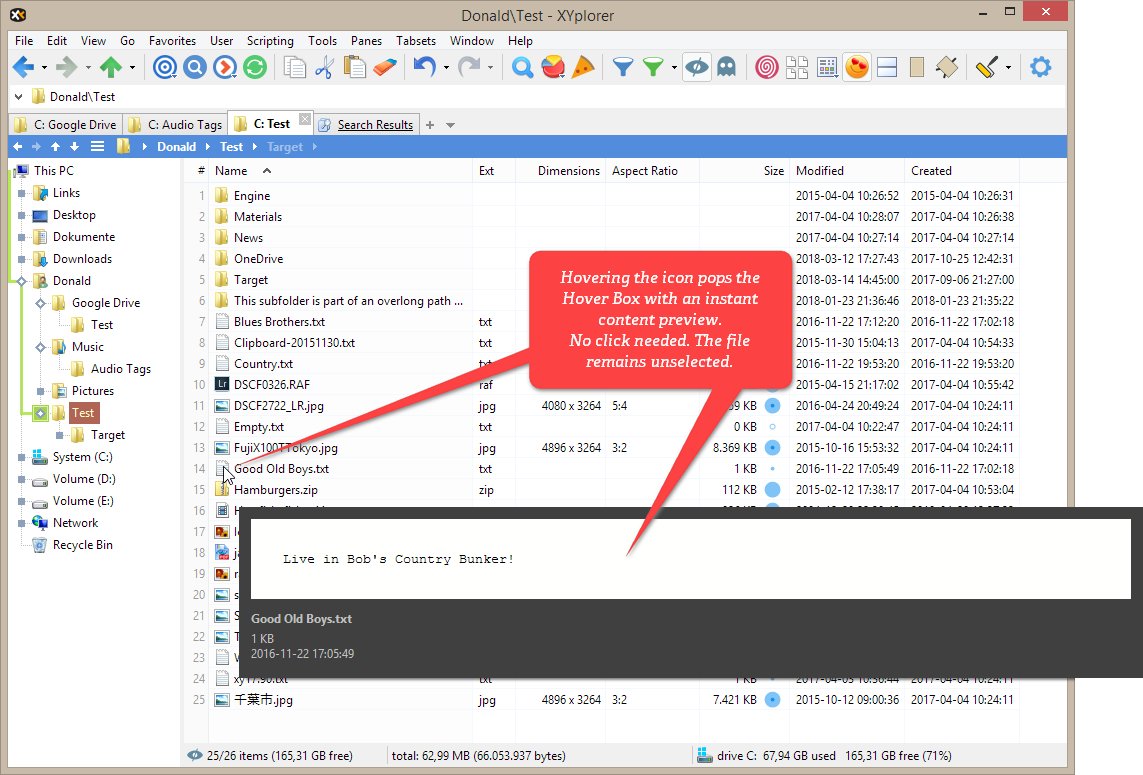Click the pizza slice icon
This screenshot has width=1143, height=775.
[582, 67]
